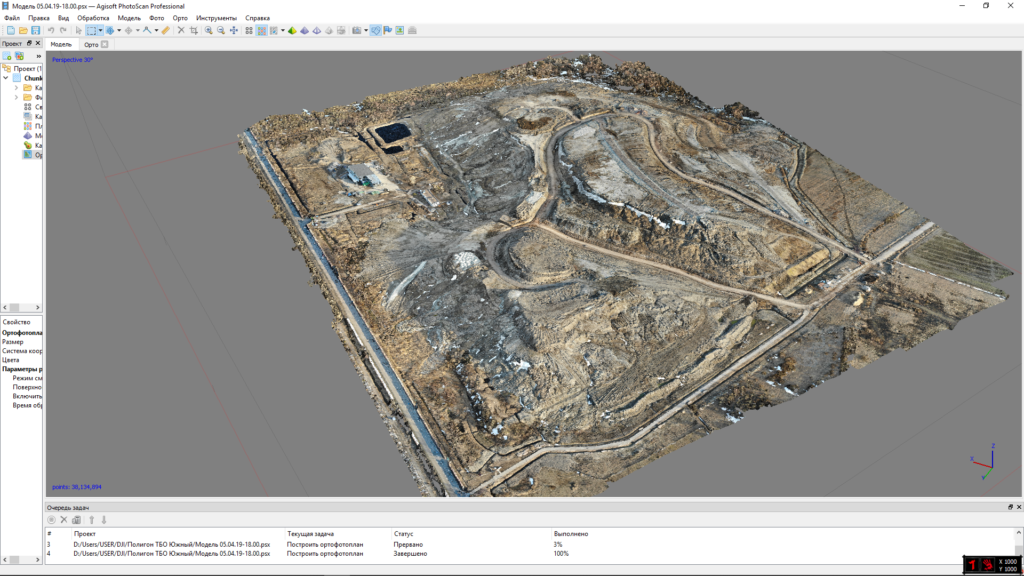Click the Crop selection tool icon
This screenshot has height=576, width=1024.
(x=193, y=31)
